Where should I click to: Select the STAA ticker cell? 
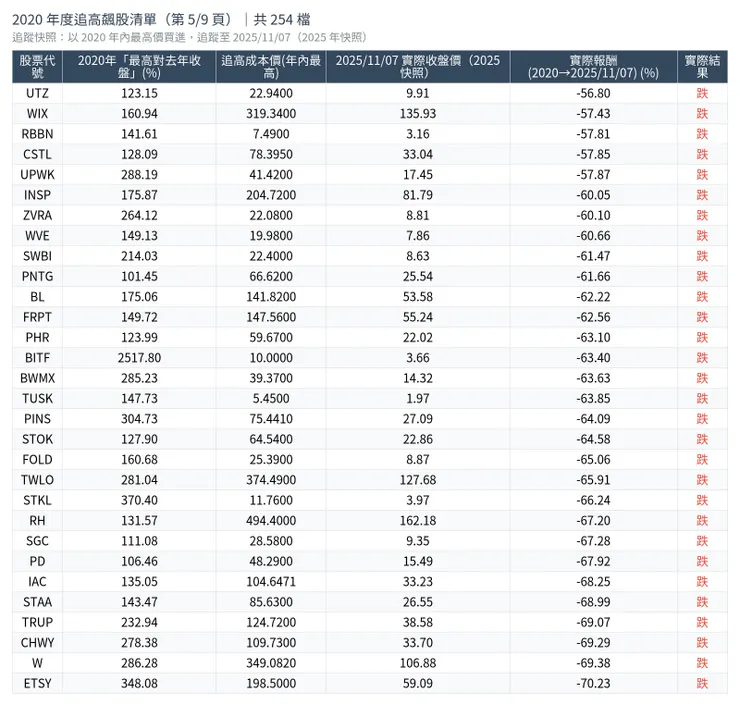point(37,602)
